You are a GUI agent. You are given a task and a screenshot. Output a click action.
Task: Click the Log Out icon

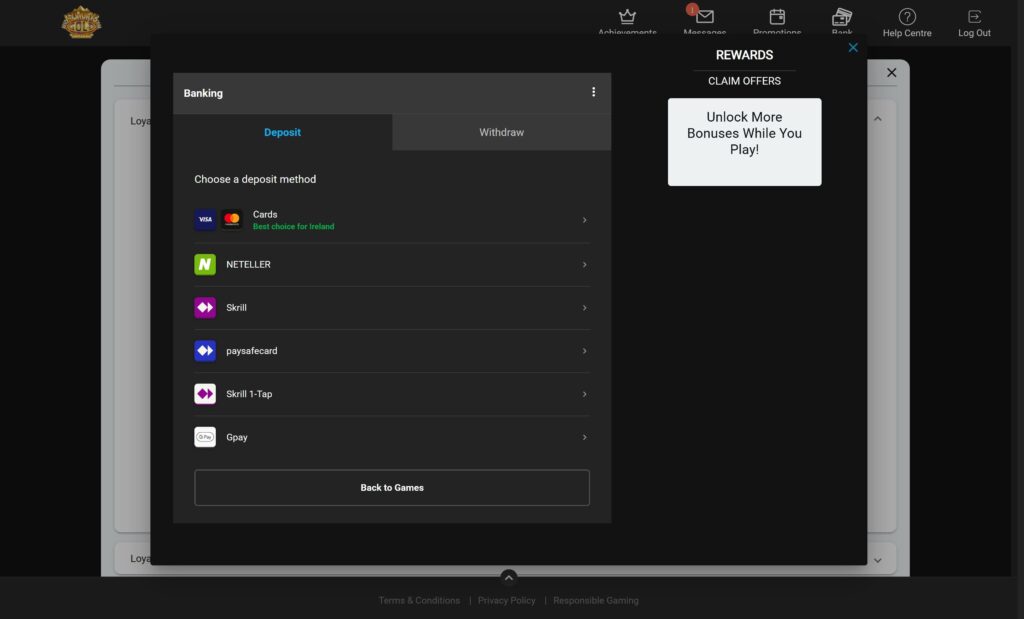(x=974, y=17)
